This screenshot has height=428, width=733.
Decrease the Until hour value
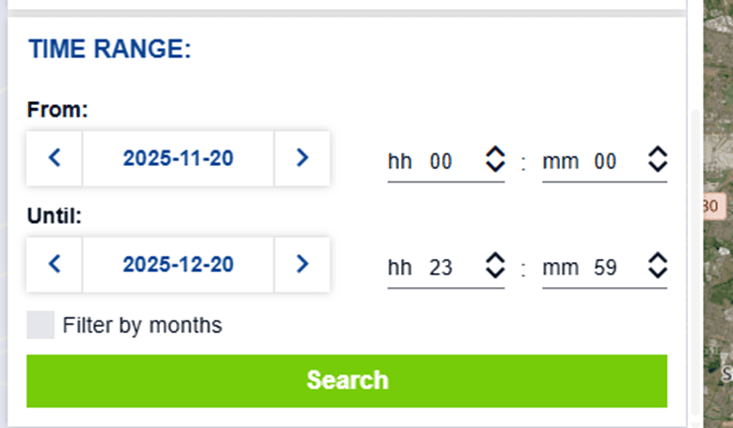pyautogui.click(x=494, y=273)
